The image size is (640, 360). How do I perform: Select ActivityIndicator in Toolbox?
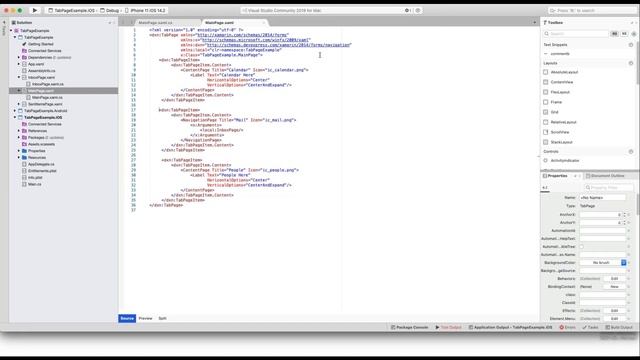pos(565,161)
